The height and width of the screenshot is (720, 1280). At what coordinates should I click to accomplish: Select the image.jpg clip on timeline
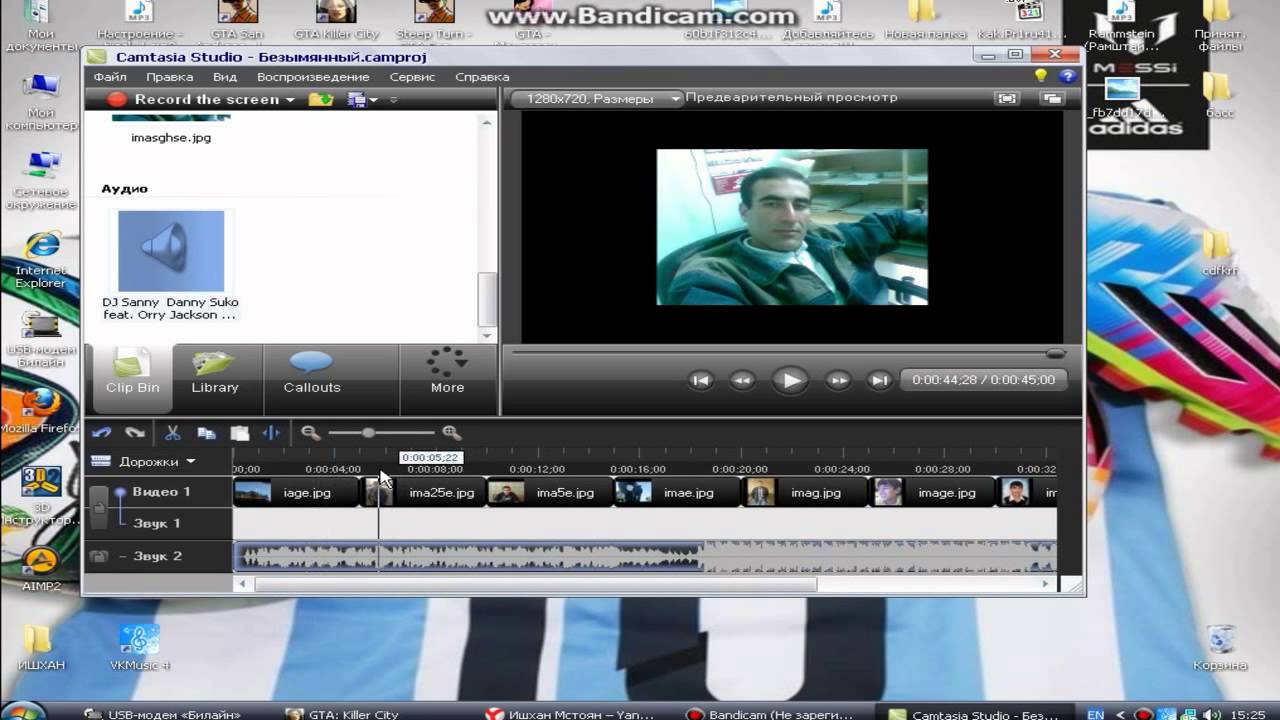[932, 492]
